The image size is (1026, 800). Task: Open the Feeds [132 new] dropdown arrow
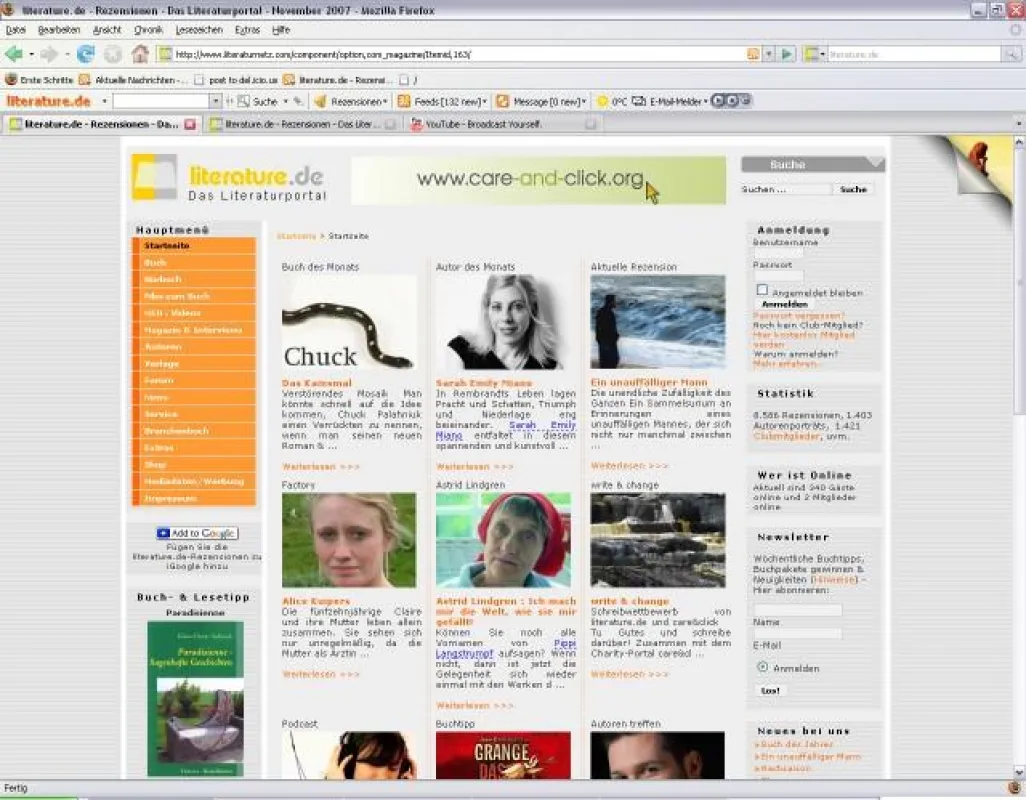(x=484, y=101)
